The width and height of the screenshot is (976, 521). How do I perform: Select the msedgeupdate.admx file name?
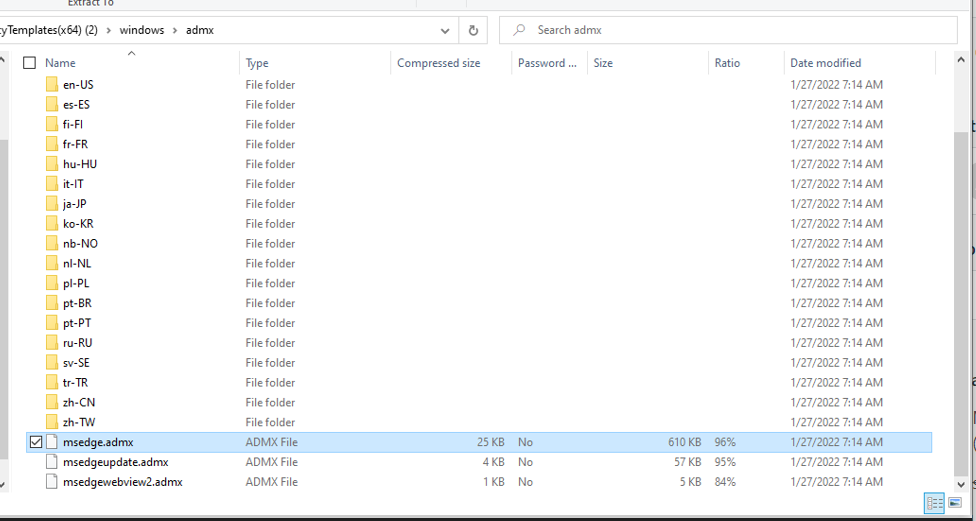(116, 462)
